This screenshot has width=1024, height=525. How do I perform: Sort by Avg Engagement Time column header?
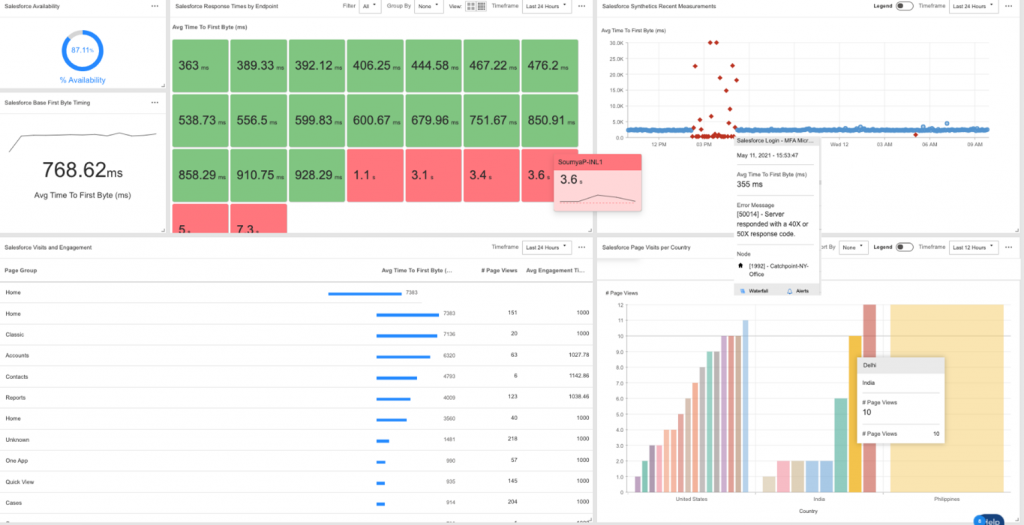point(556,270)
